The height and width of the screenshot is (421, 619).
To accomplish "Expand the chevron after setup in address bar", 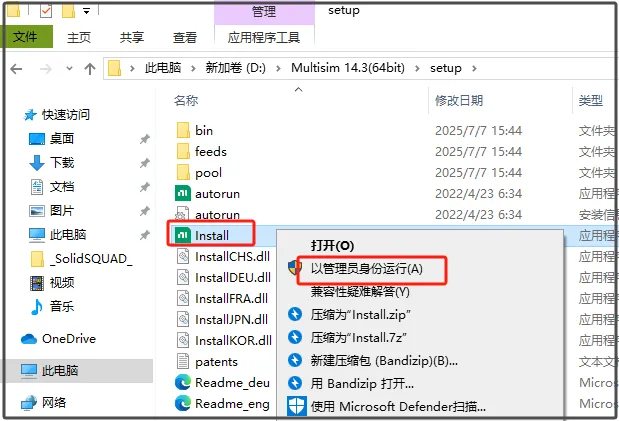I will 474,68.
